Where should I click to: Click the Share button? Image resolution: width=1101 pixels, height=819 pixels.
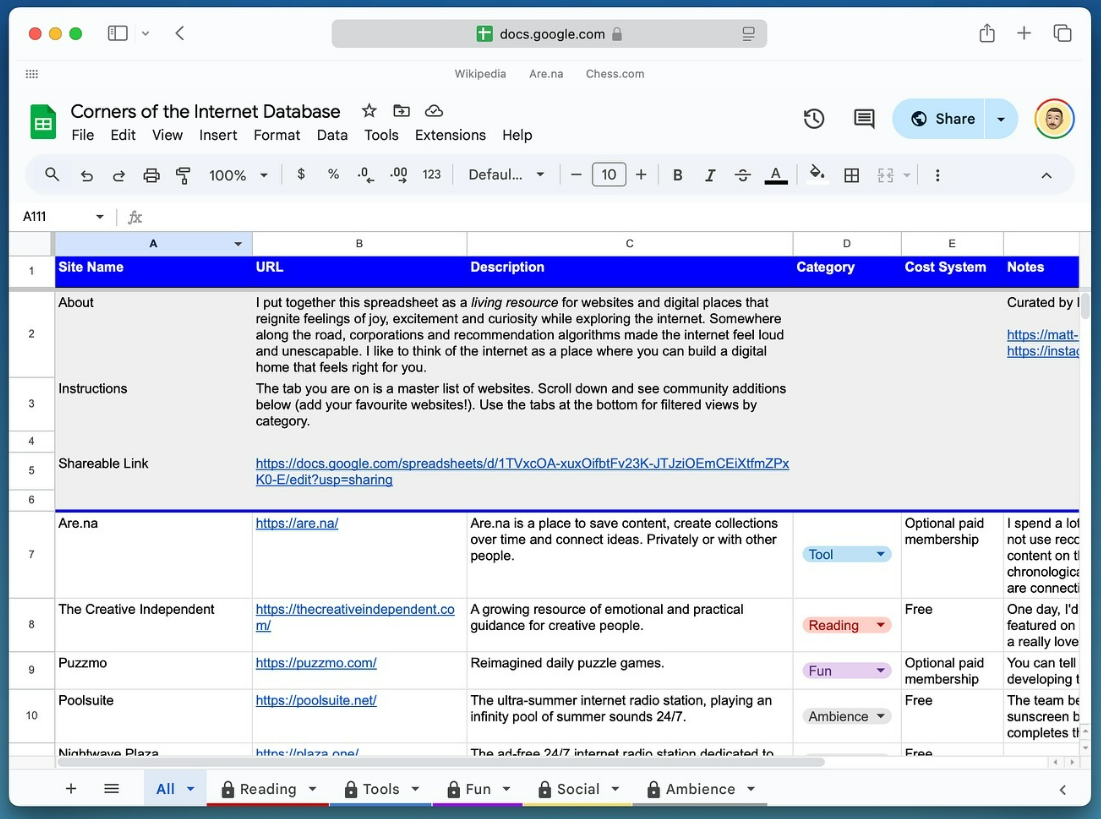pos(939,119)
